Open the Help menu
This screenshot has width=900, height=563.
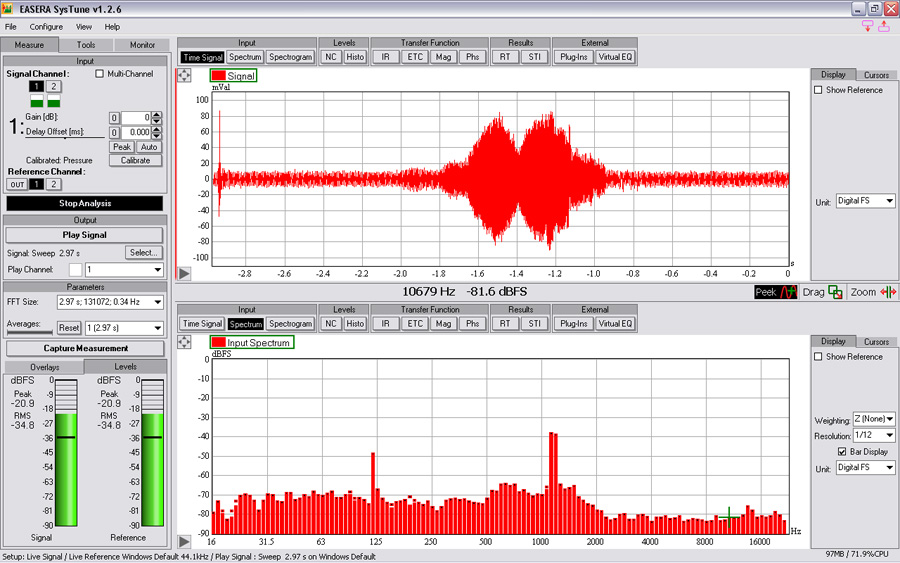[112, 27]
